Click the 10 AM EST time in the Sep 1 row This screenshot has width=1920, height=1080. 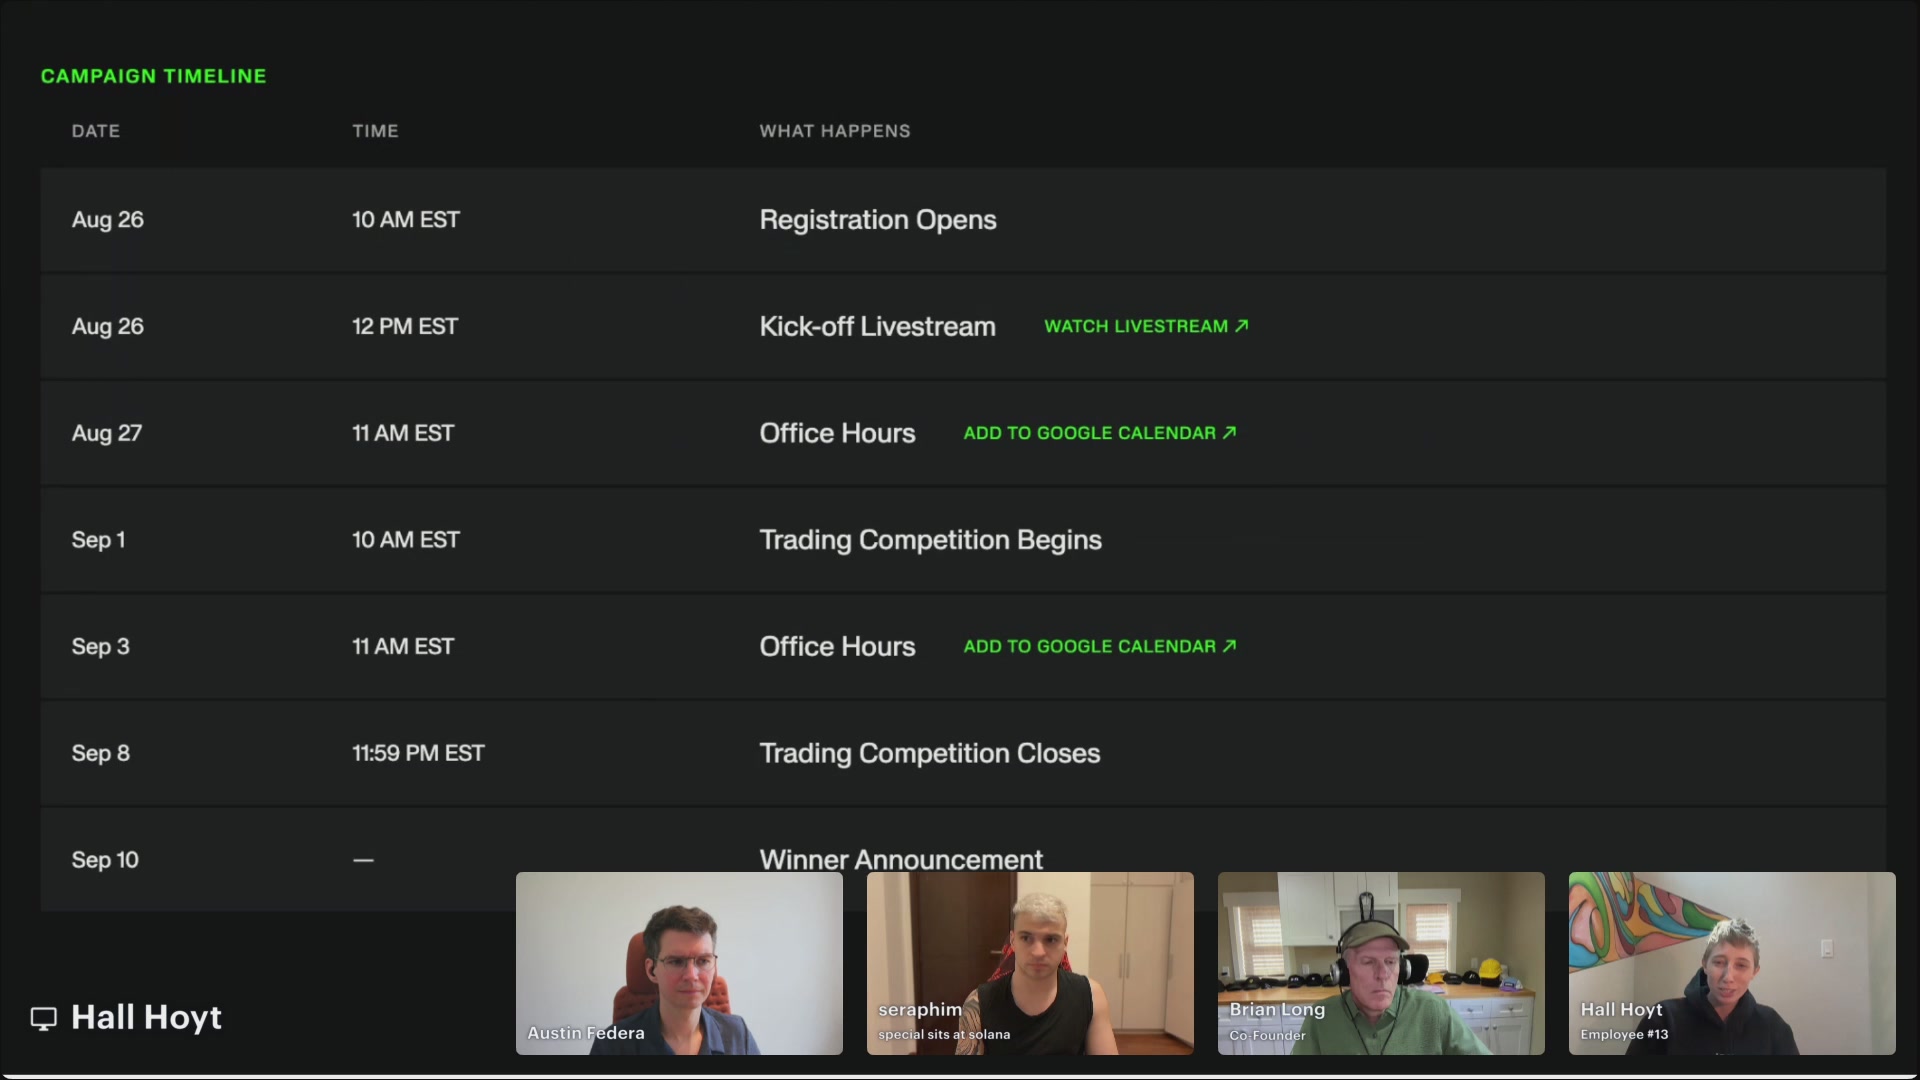coord(406,540)
